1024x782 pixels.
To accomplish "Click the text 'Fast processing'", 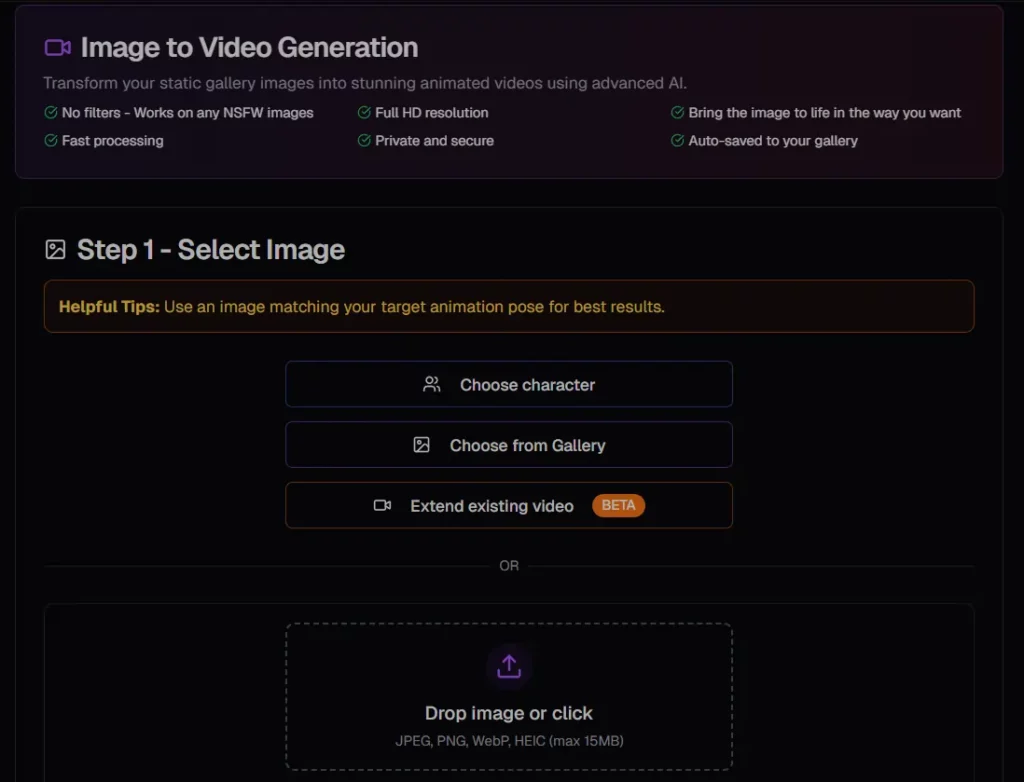I will [112, 141].
